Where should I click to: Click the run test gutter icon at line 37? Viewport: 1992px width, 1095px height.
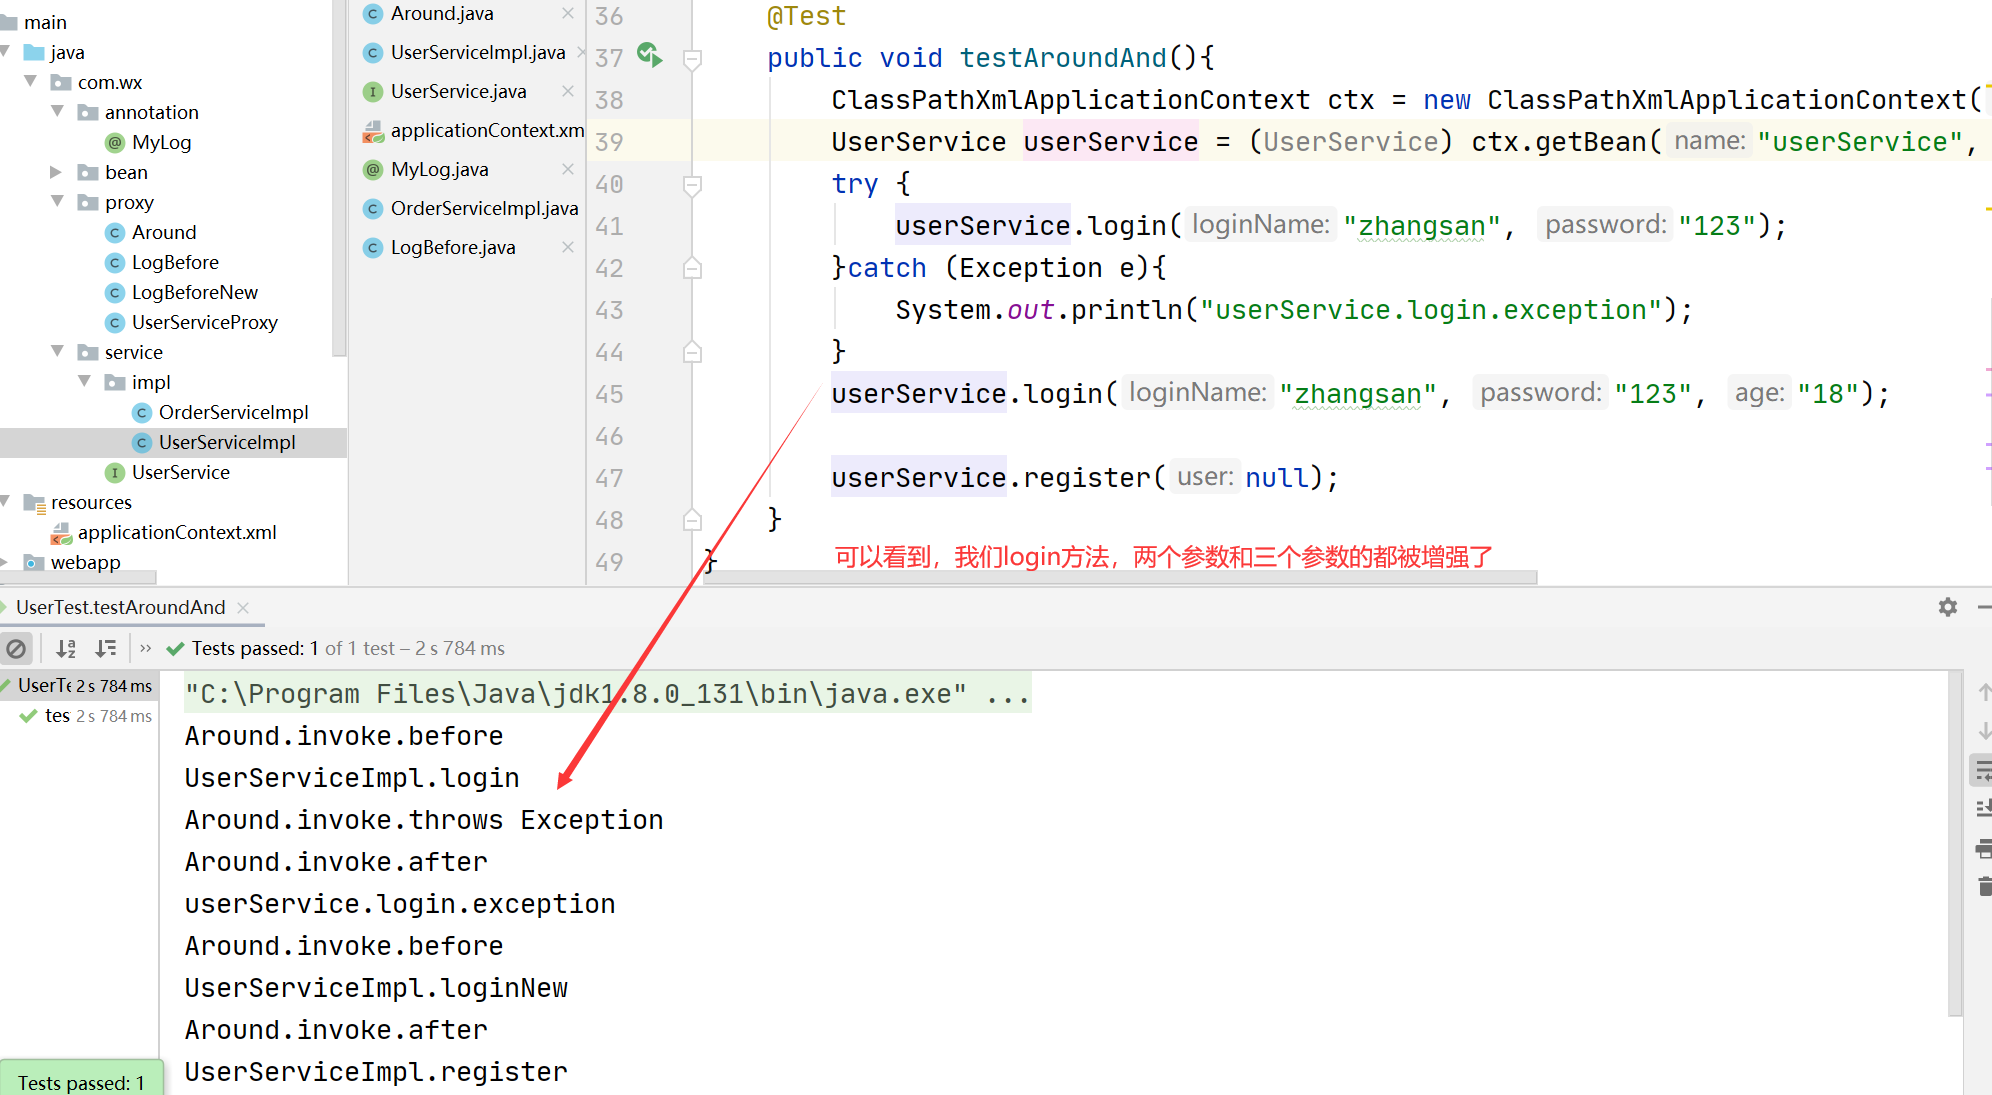point(649,55)
